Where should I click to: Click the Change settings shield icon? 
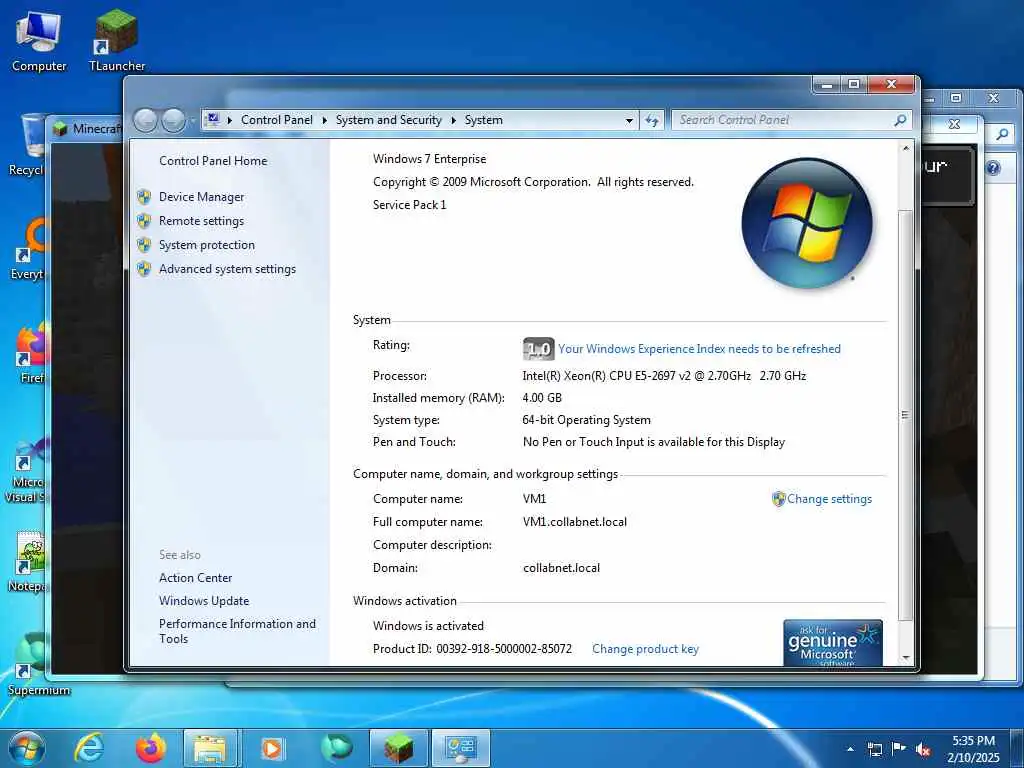click(778, 499)
